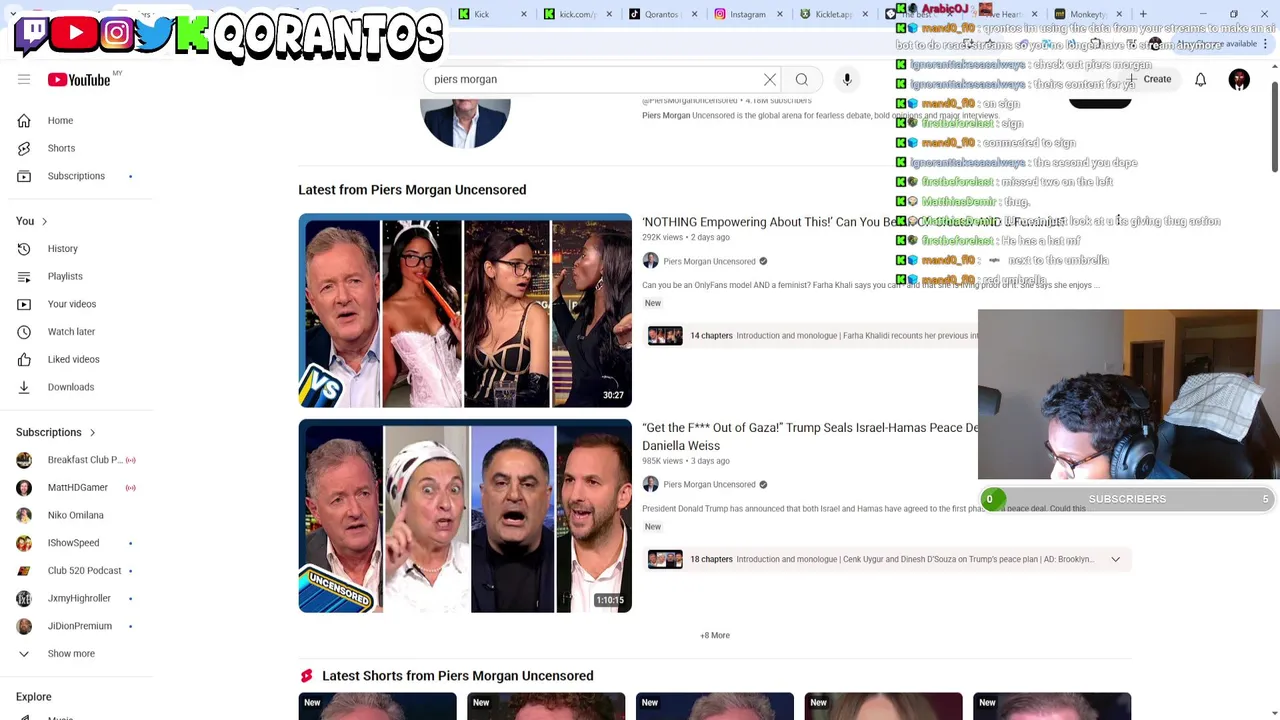The width and height of the screenshot is (1280, 720).
Task: Go to YouTube home via logo
Action: pyautogui.click(x=79, y=80)
